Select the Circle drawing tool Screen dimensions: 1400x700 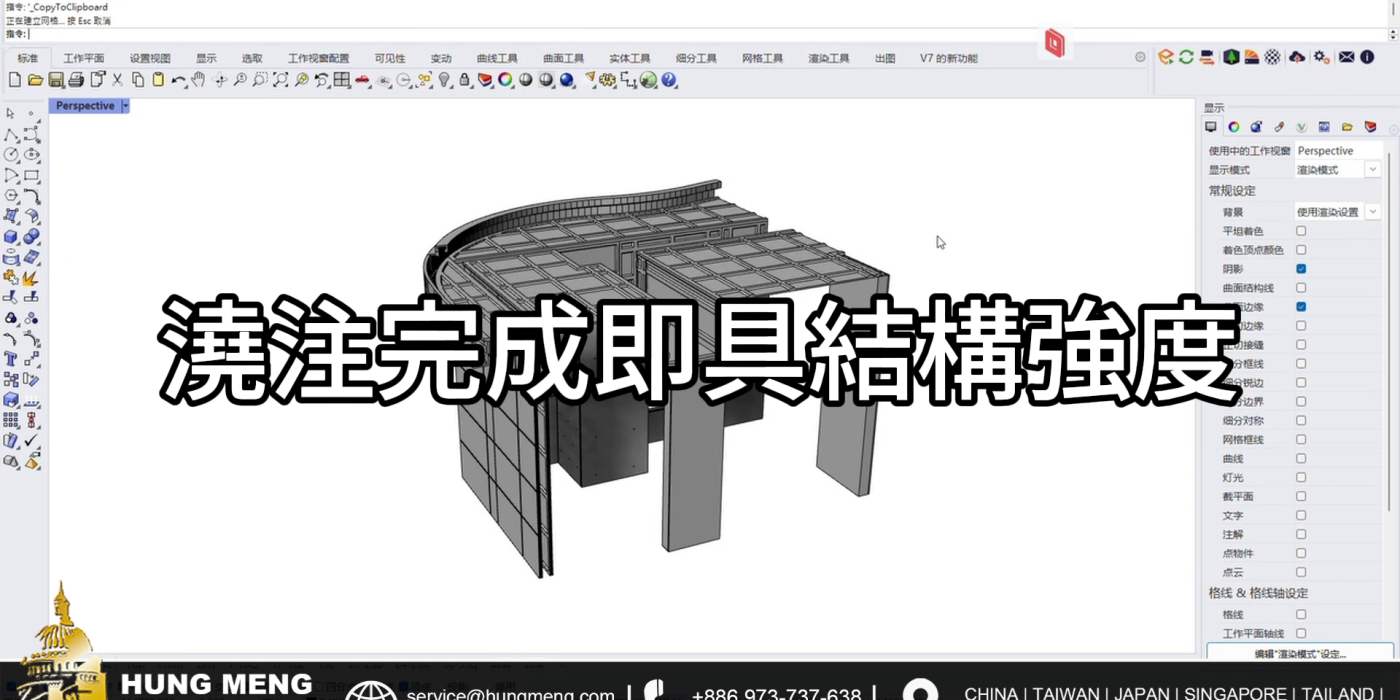pyautogui.click(x=11, y=155)
